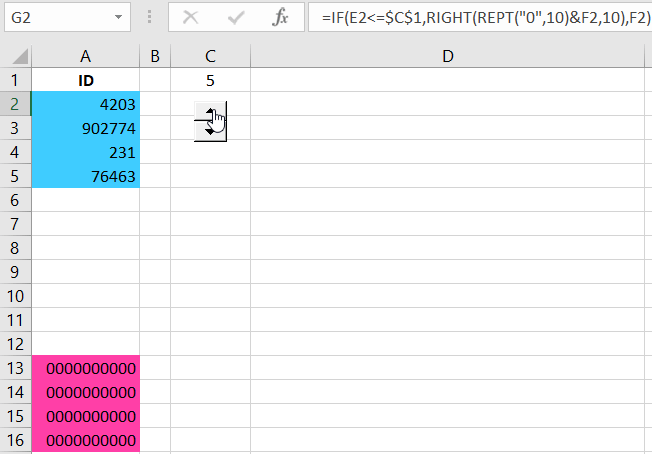Screen dimensions: 652x454
Task: Select row 10 header
Action: [15, 296]
